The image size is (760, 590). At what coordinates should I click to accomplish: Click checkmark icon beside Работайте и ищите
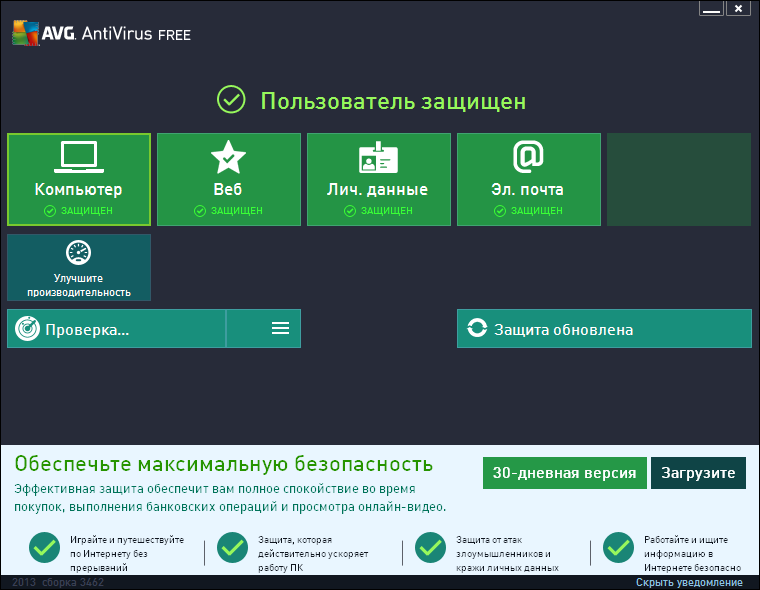618,547
